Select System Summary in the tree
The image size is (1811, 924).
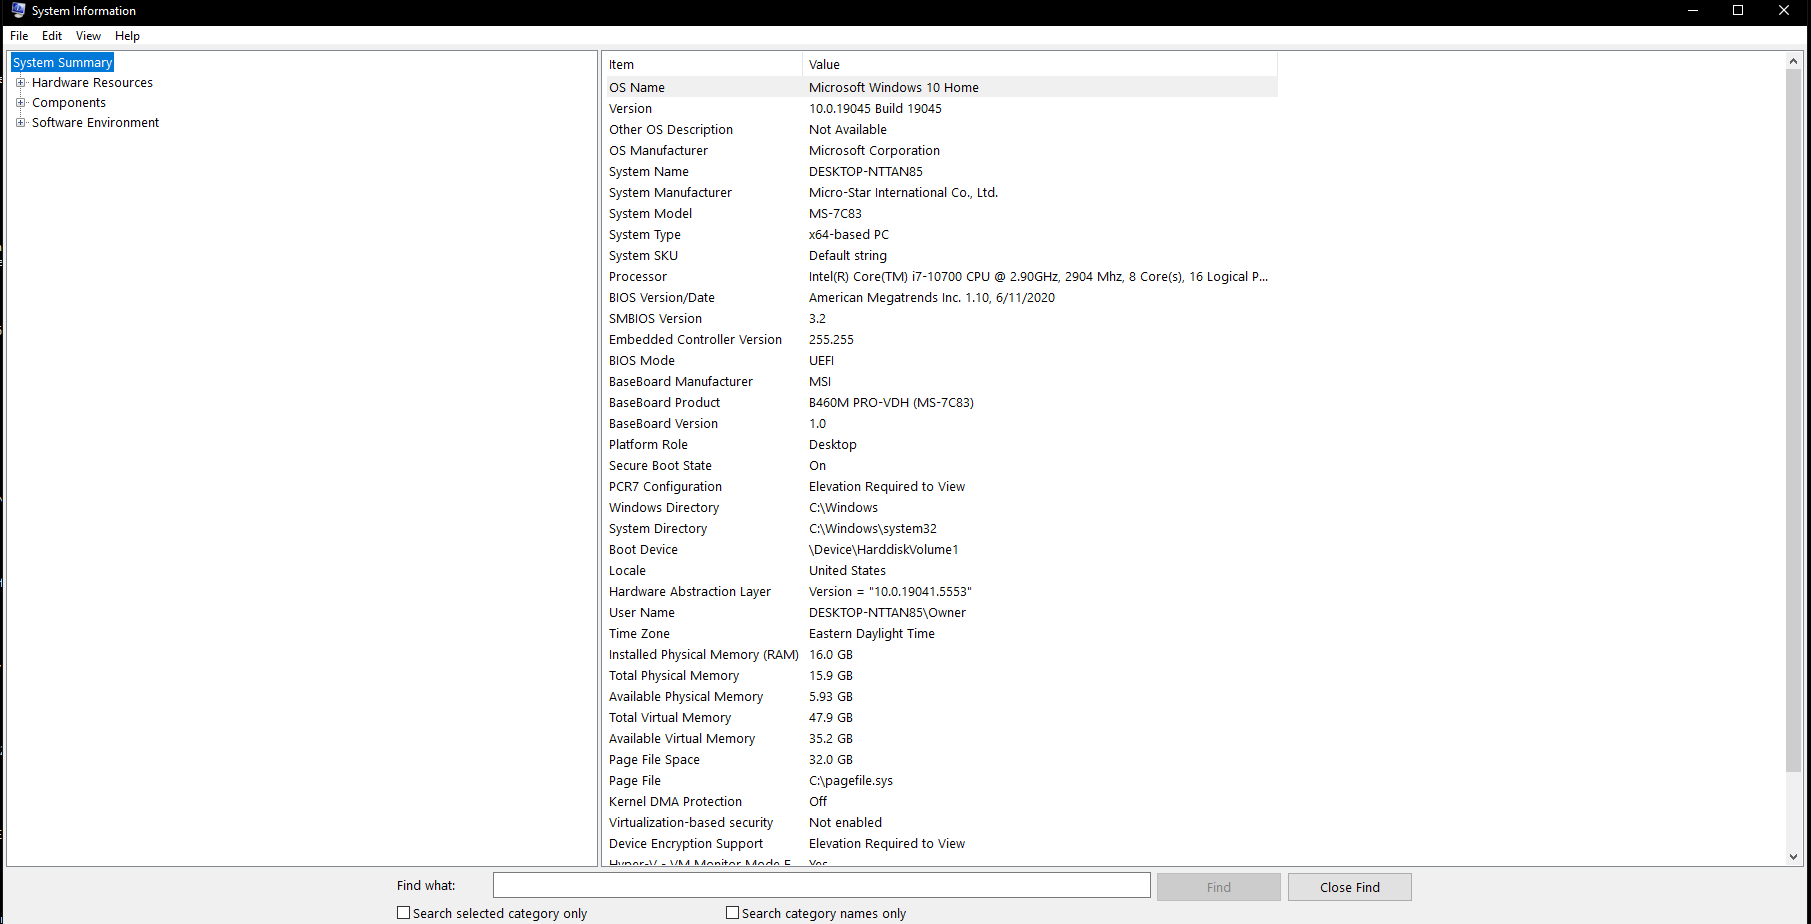[62, 62]
